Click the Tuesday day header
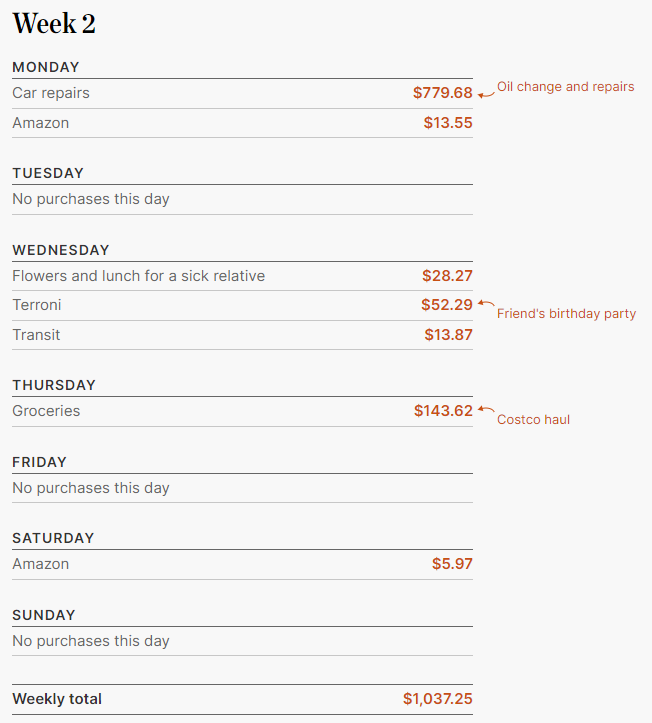652x723 pixels. 48,173
